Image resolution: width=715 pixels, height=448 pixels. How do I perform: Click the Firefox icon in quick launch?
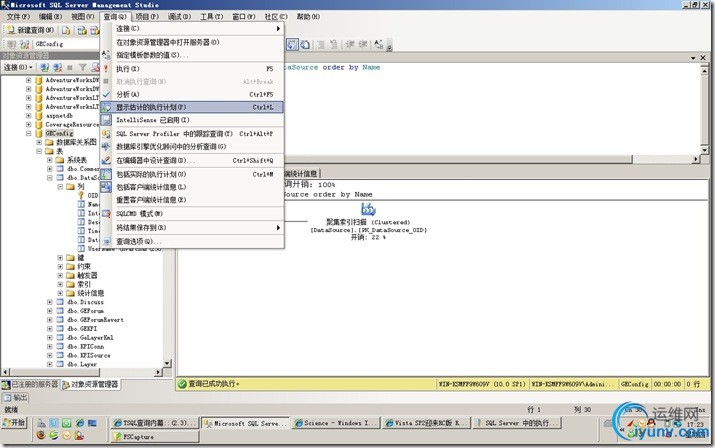(41, 435)
